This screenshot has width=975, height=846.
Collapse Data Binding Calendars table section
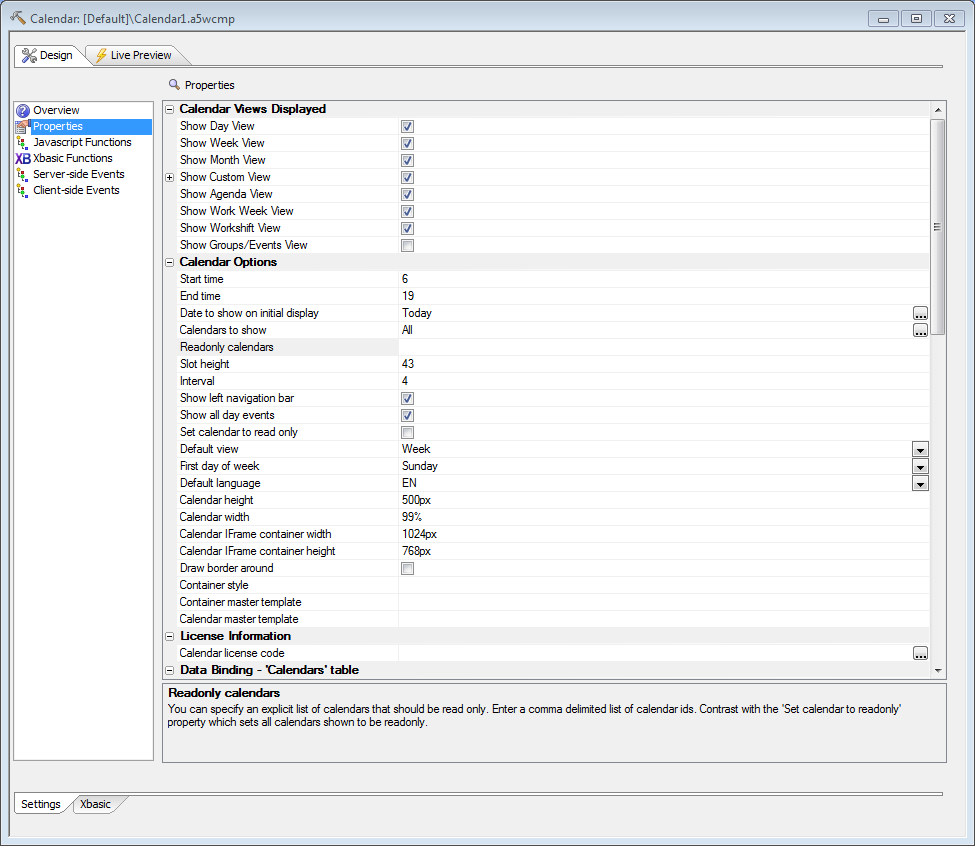[169, 670]
